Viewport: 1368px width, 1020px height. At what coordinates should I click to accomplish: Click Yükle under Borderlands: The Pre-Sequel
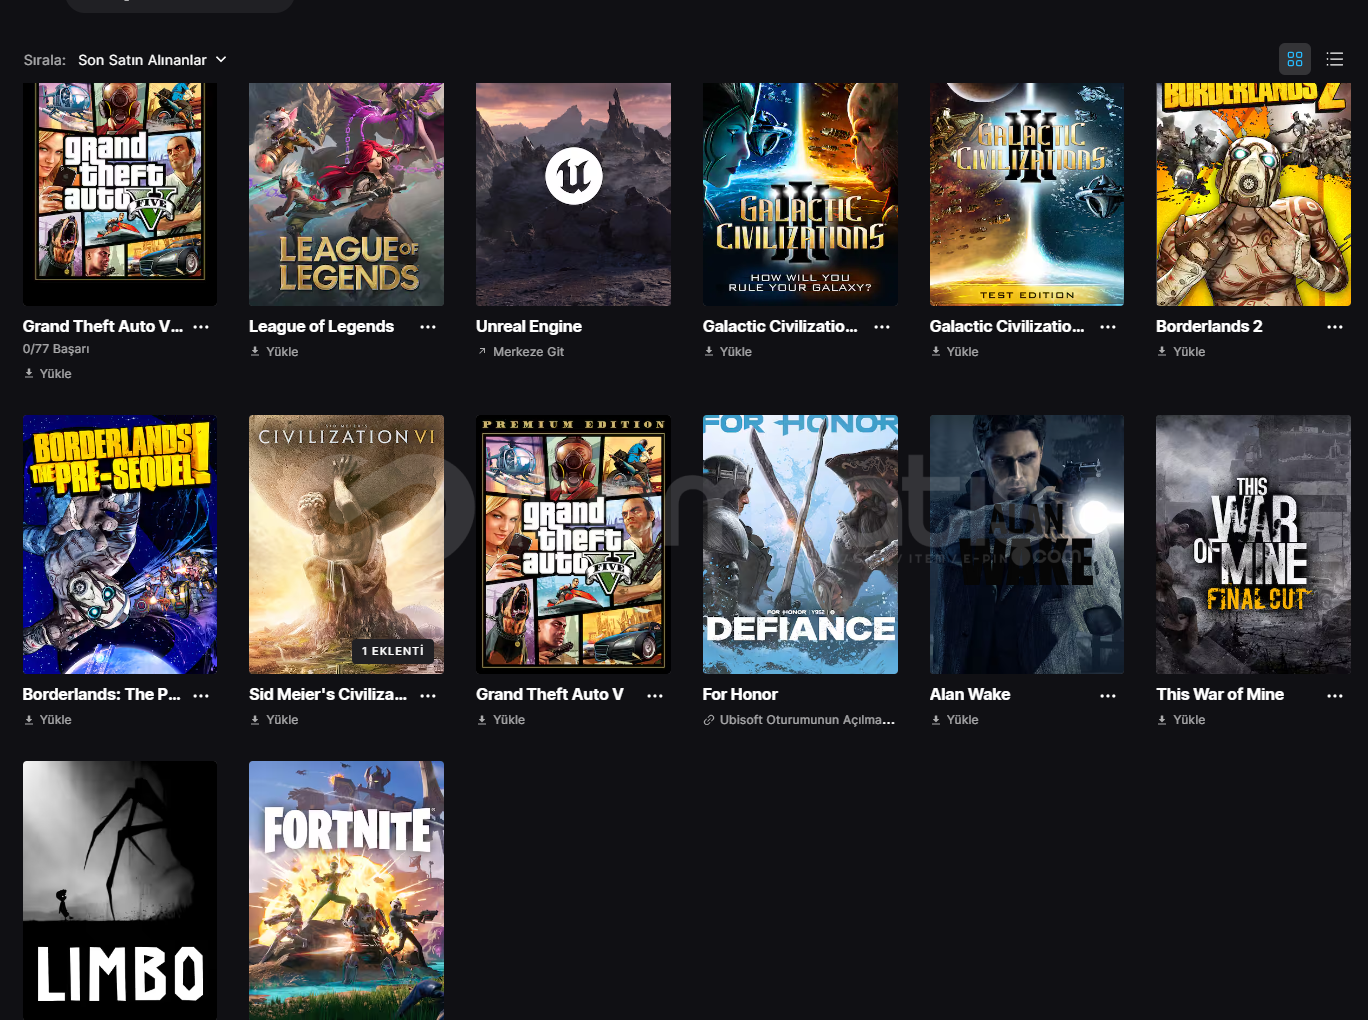tap(47, 719)
